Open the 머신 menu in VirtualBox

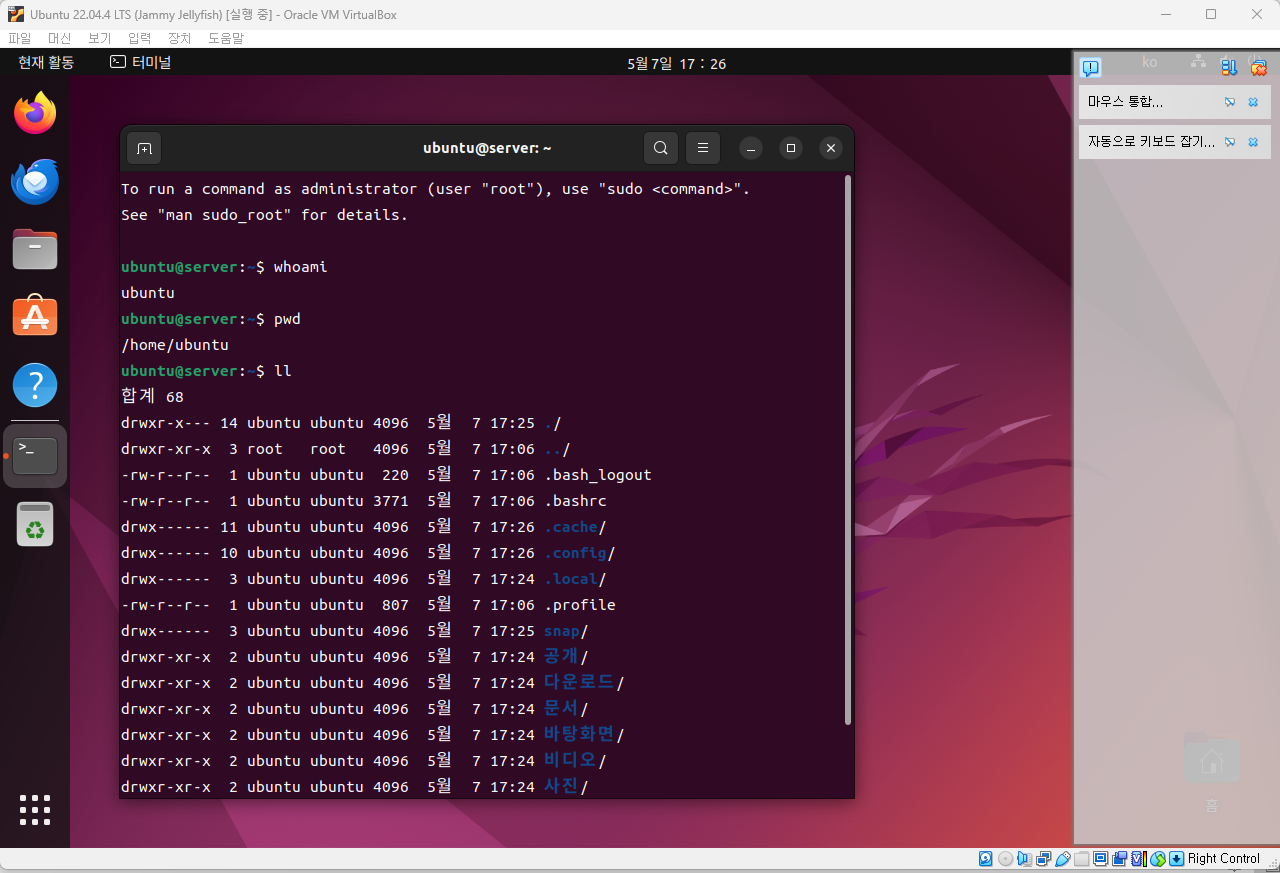pos(60,38)
